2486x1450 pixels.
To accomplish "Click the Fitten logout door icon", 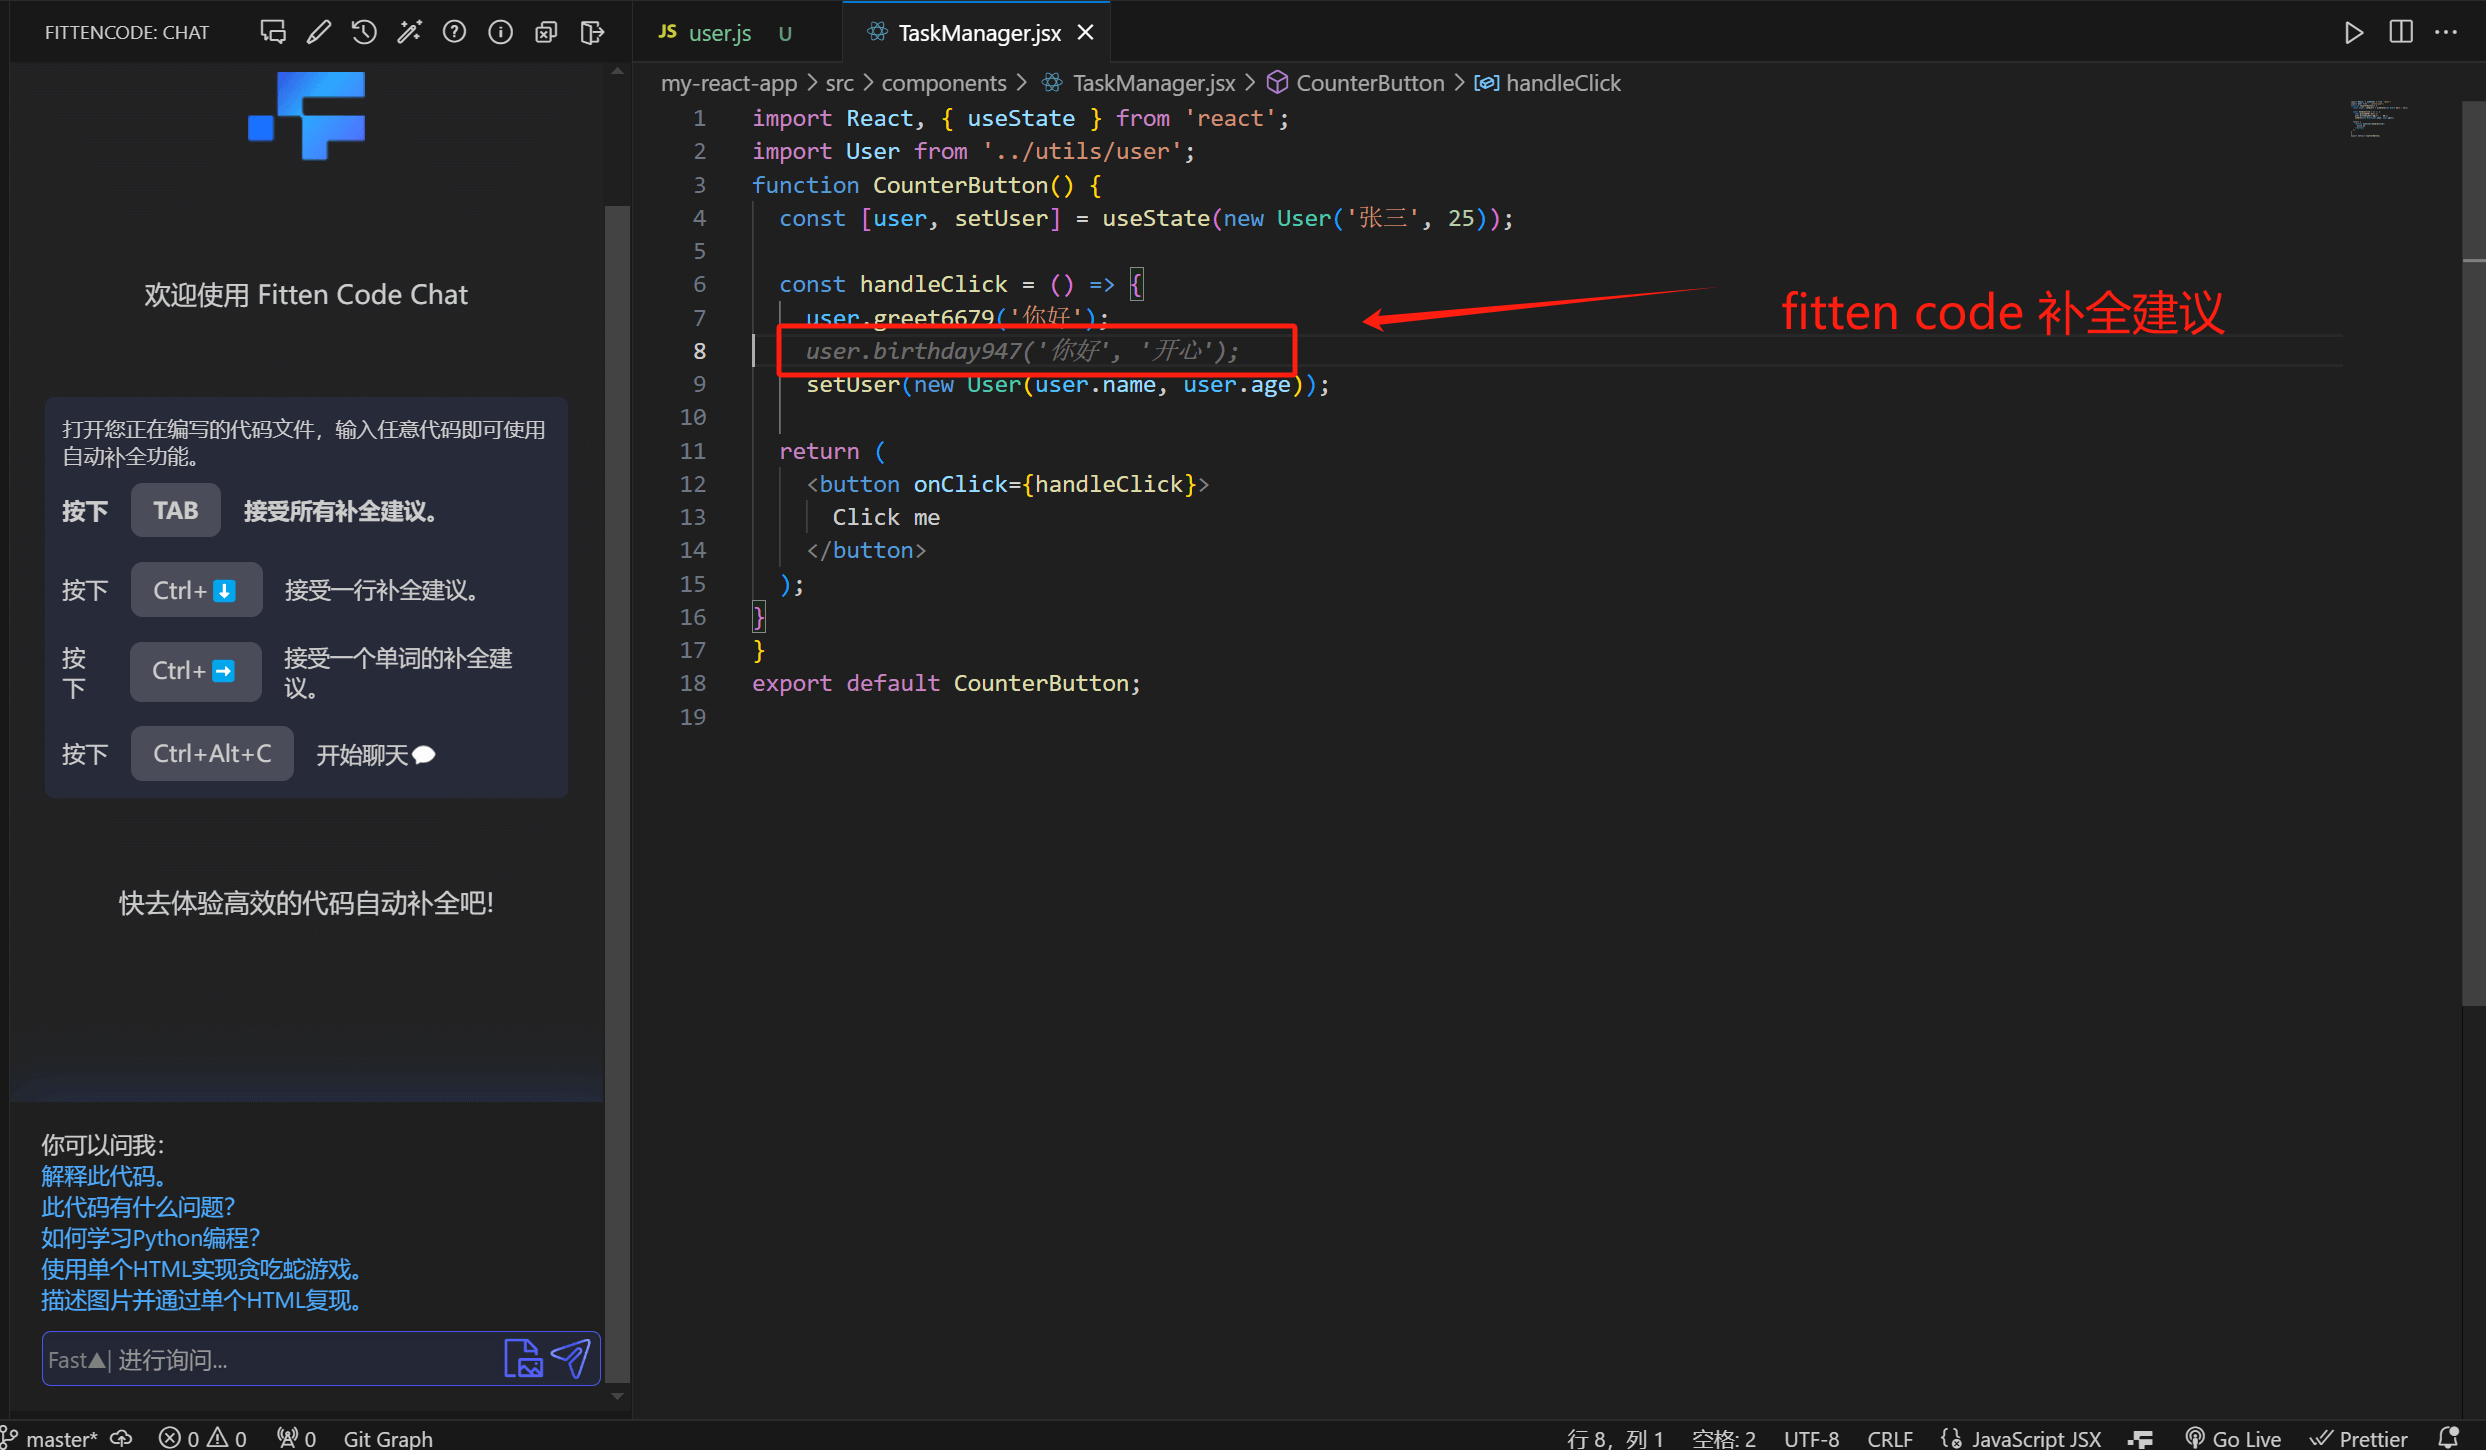I will coord(592,32).
